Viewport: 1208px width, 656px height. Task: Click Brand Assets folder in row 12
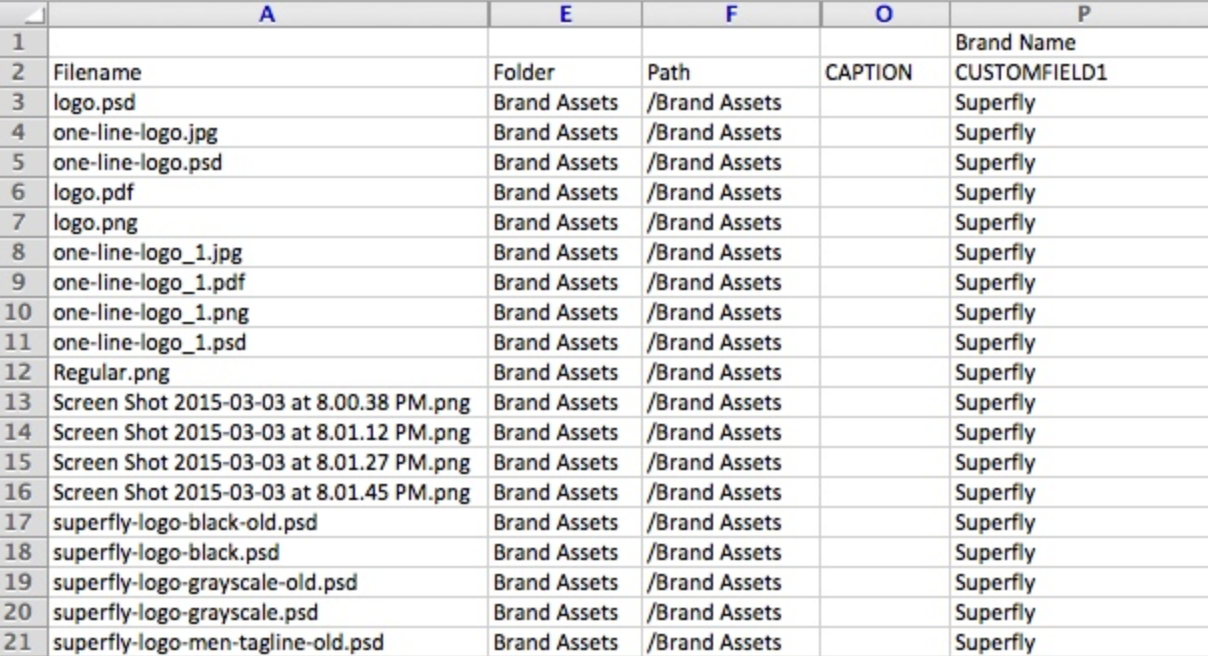click(x=565, y=372)
